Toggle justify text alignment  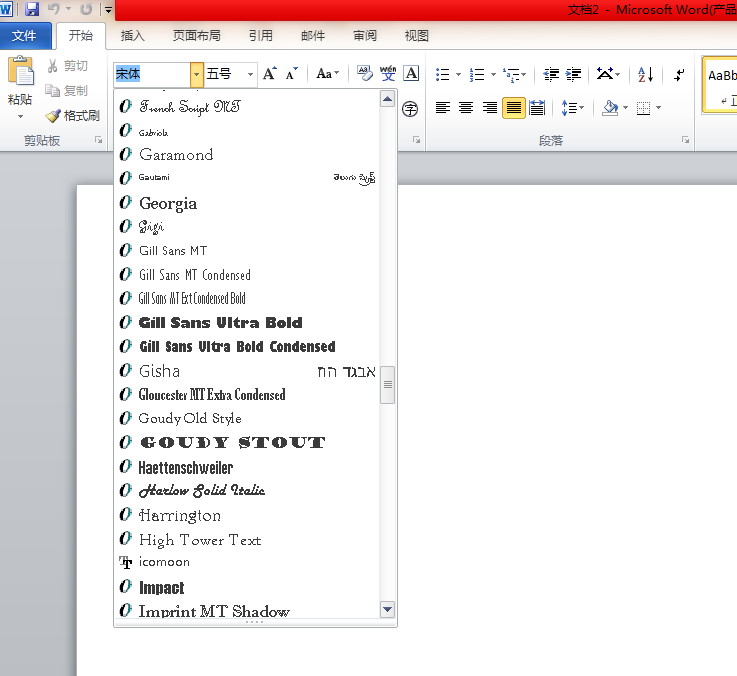[x=513, y=108]
